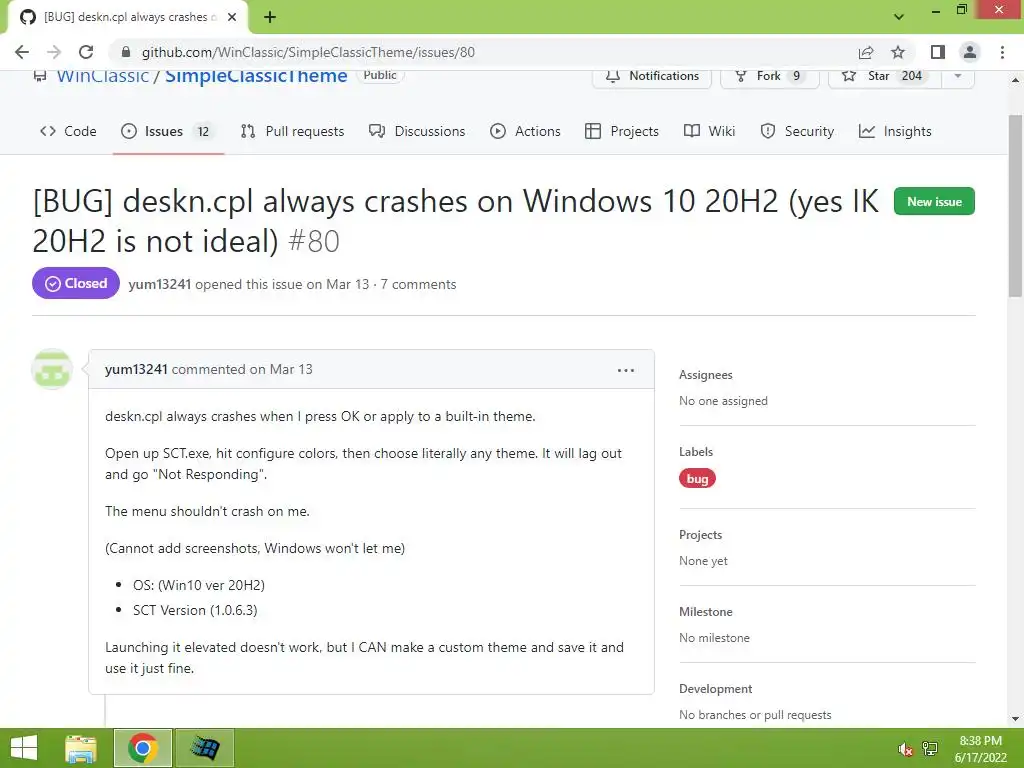Open the classic Windows flag taskbar app

pos(204,748)
